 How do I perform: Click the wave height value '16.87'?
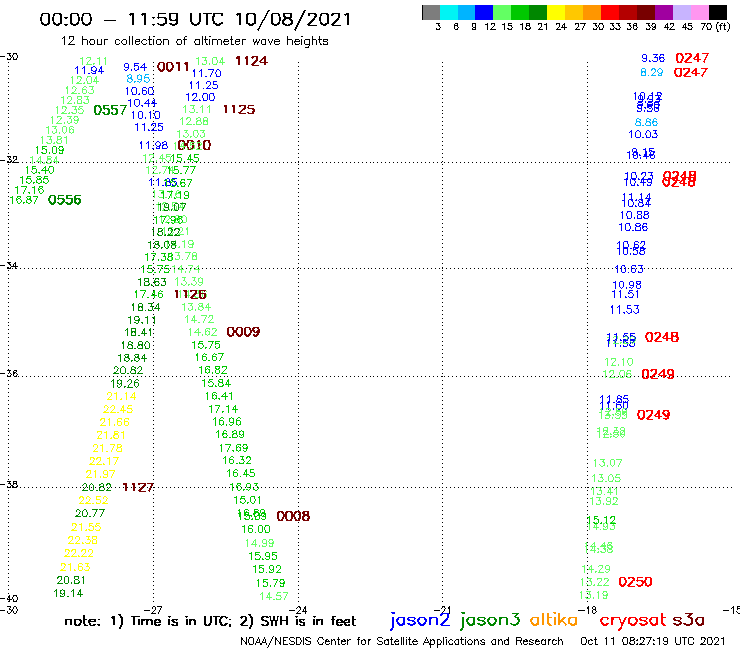pos(24,200)
